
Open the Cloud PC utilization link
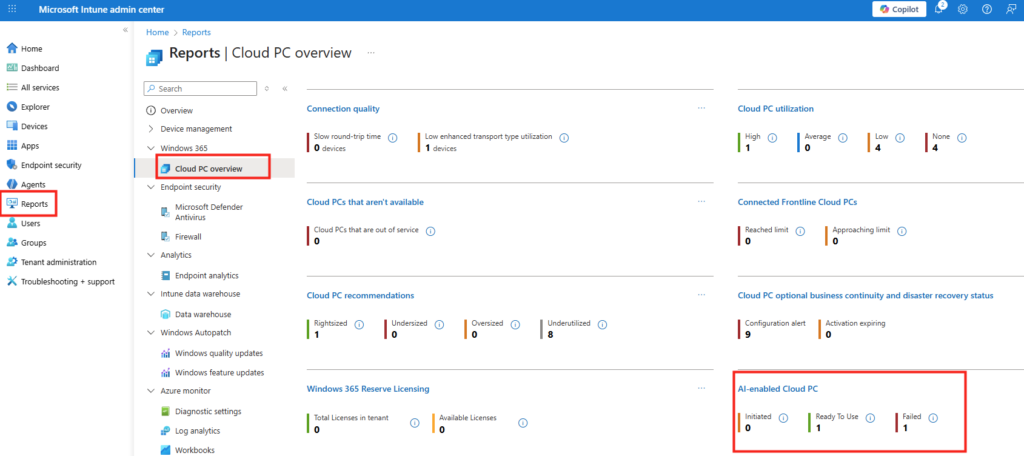(x=775, y=108)
